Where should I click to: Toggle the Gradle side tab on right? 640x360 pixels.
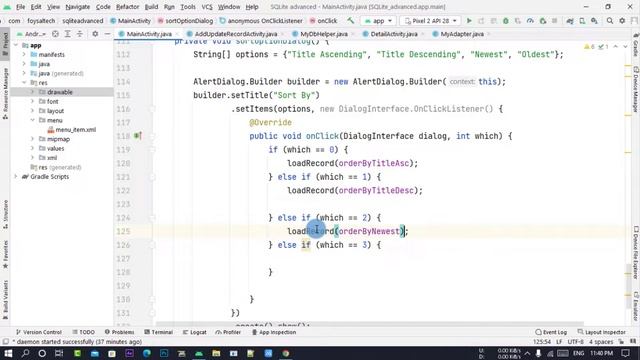[636, 45]
